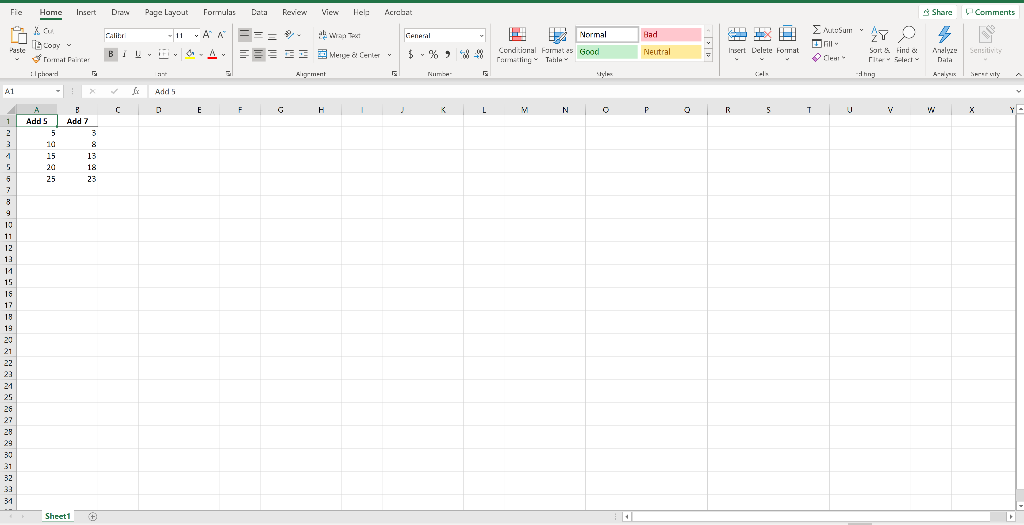Switch to the Insert tab
Viewport: 1024px width, 525px height.
click(x=86, y=12)
